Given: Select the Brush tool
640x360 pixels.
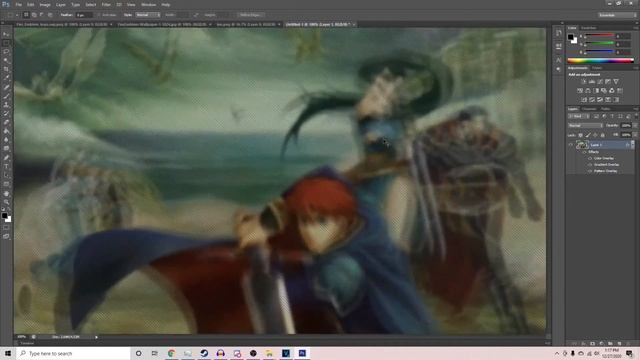Looking at the screenshot, I should click(x=6, y=96).
